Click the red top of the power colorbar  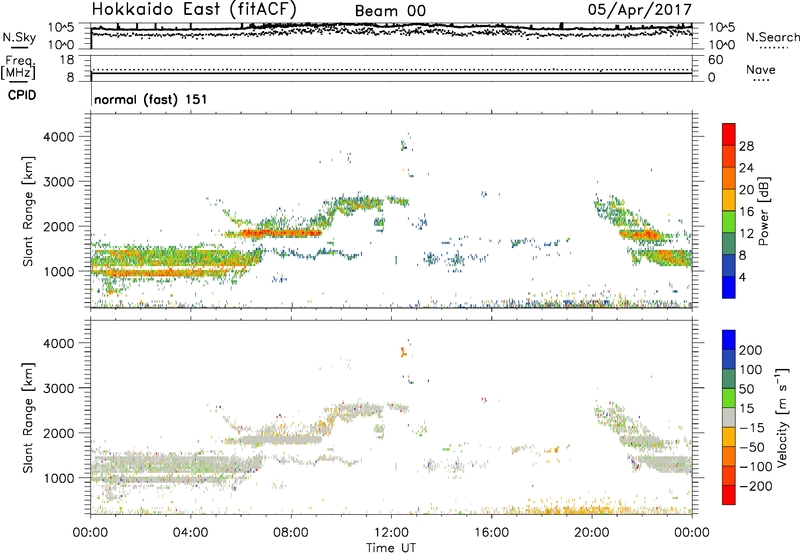pyautogui.click(x=729, y=134)
